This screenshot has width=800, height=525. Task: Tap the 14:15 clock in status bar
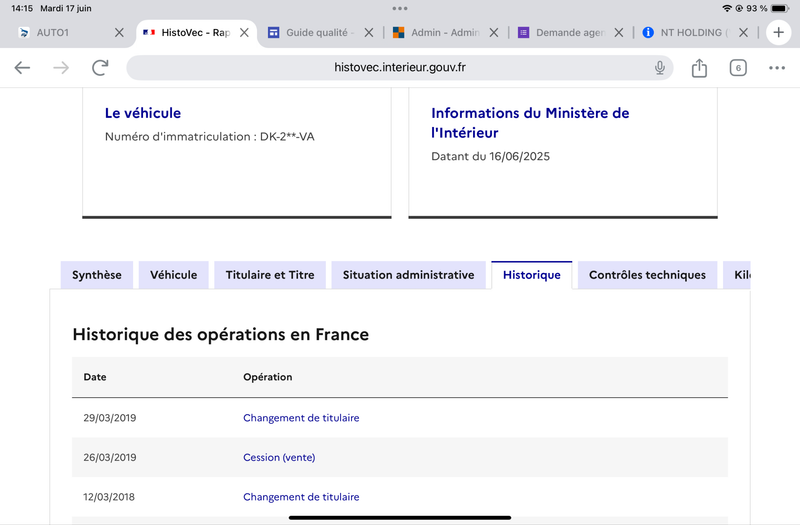point(22,8)
